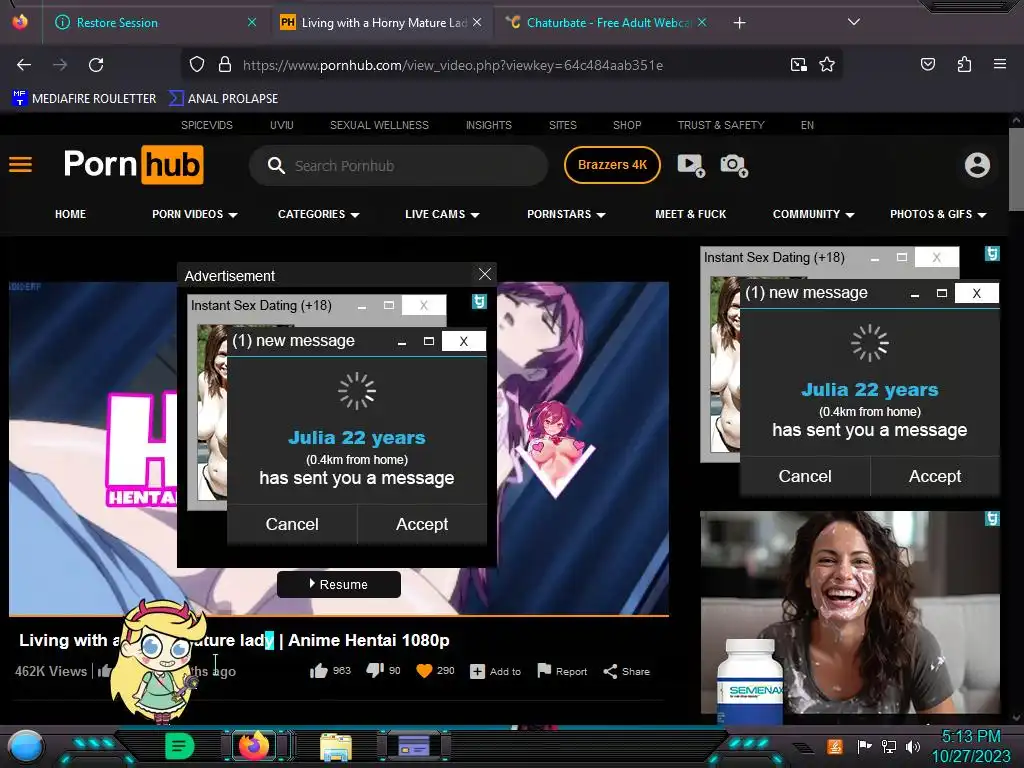
Task: Open the tracking protection shield icon
Action: click(x=197, y=65)
